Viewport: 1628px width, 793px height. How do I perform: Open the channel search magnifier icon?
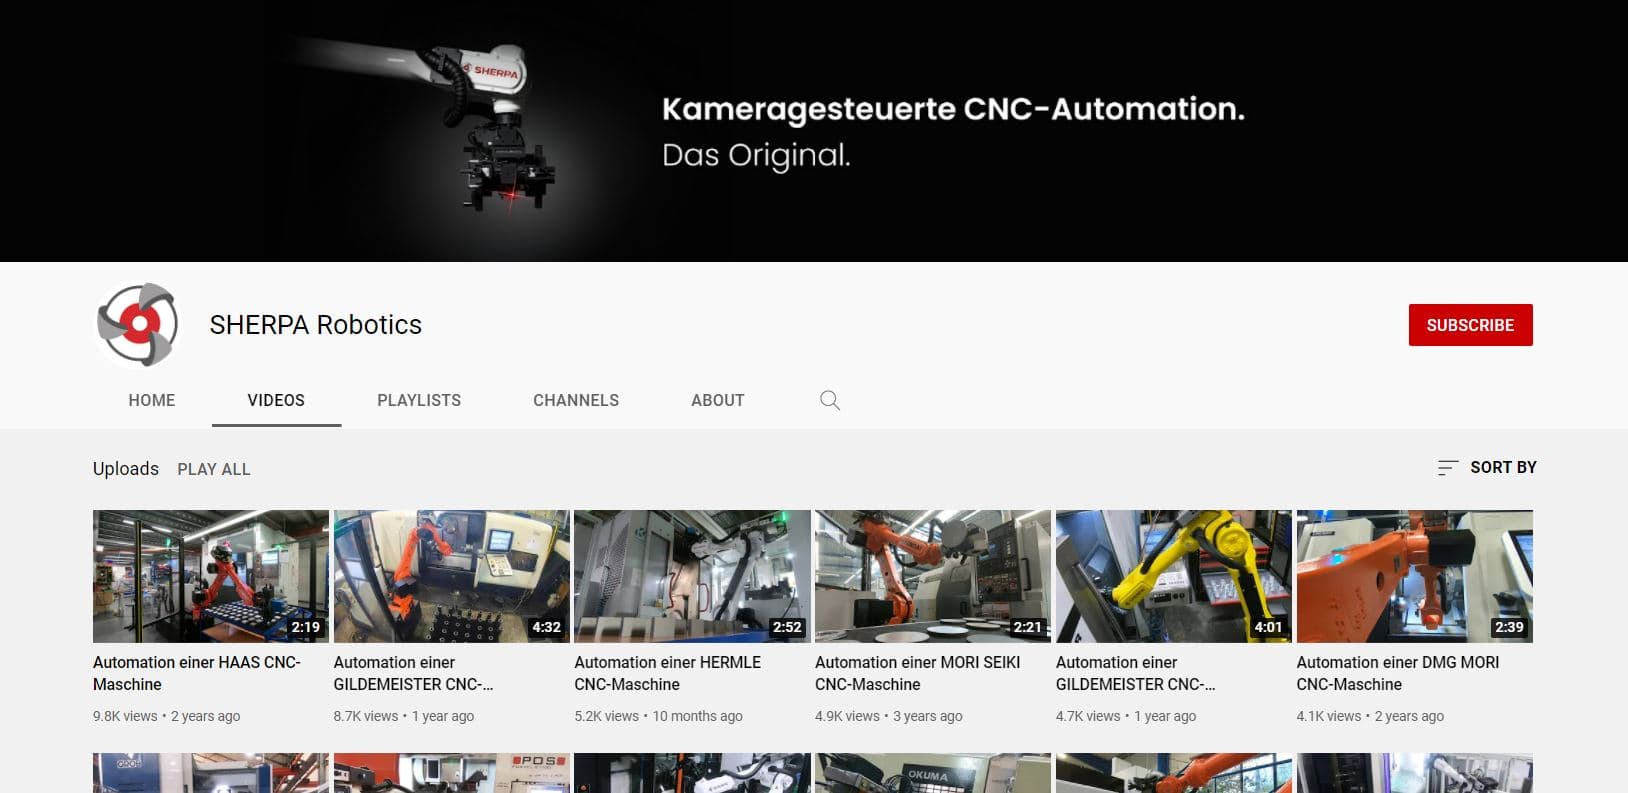(830, 400)
